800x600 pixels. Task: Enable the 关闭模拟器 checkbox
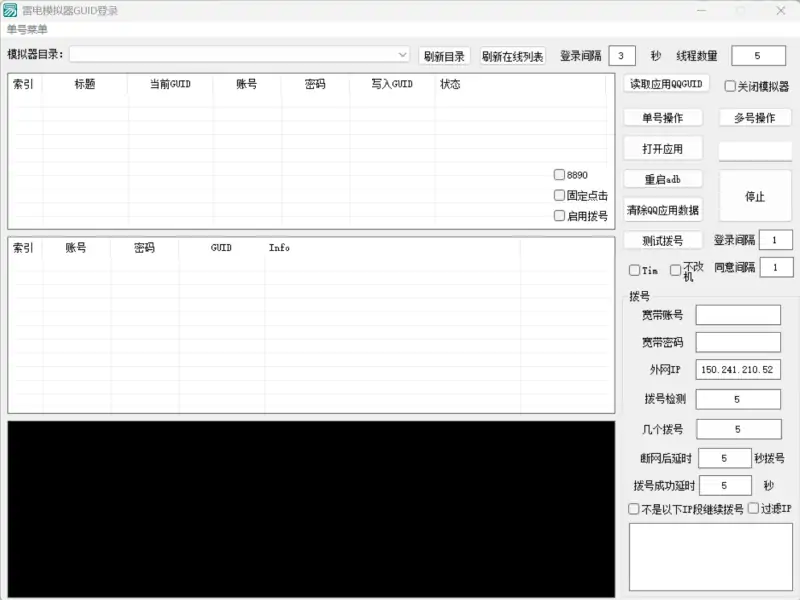coord(730,84)
